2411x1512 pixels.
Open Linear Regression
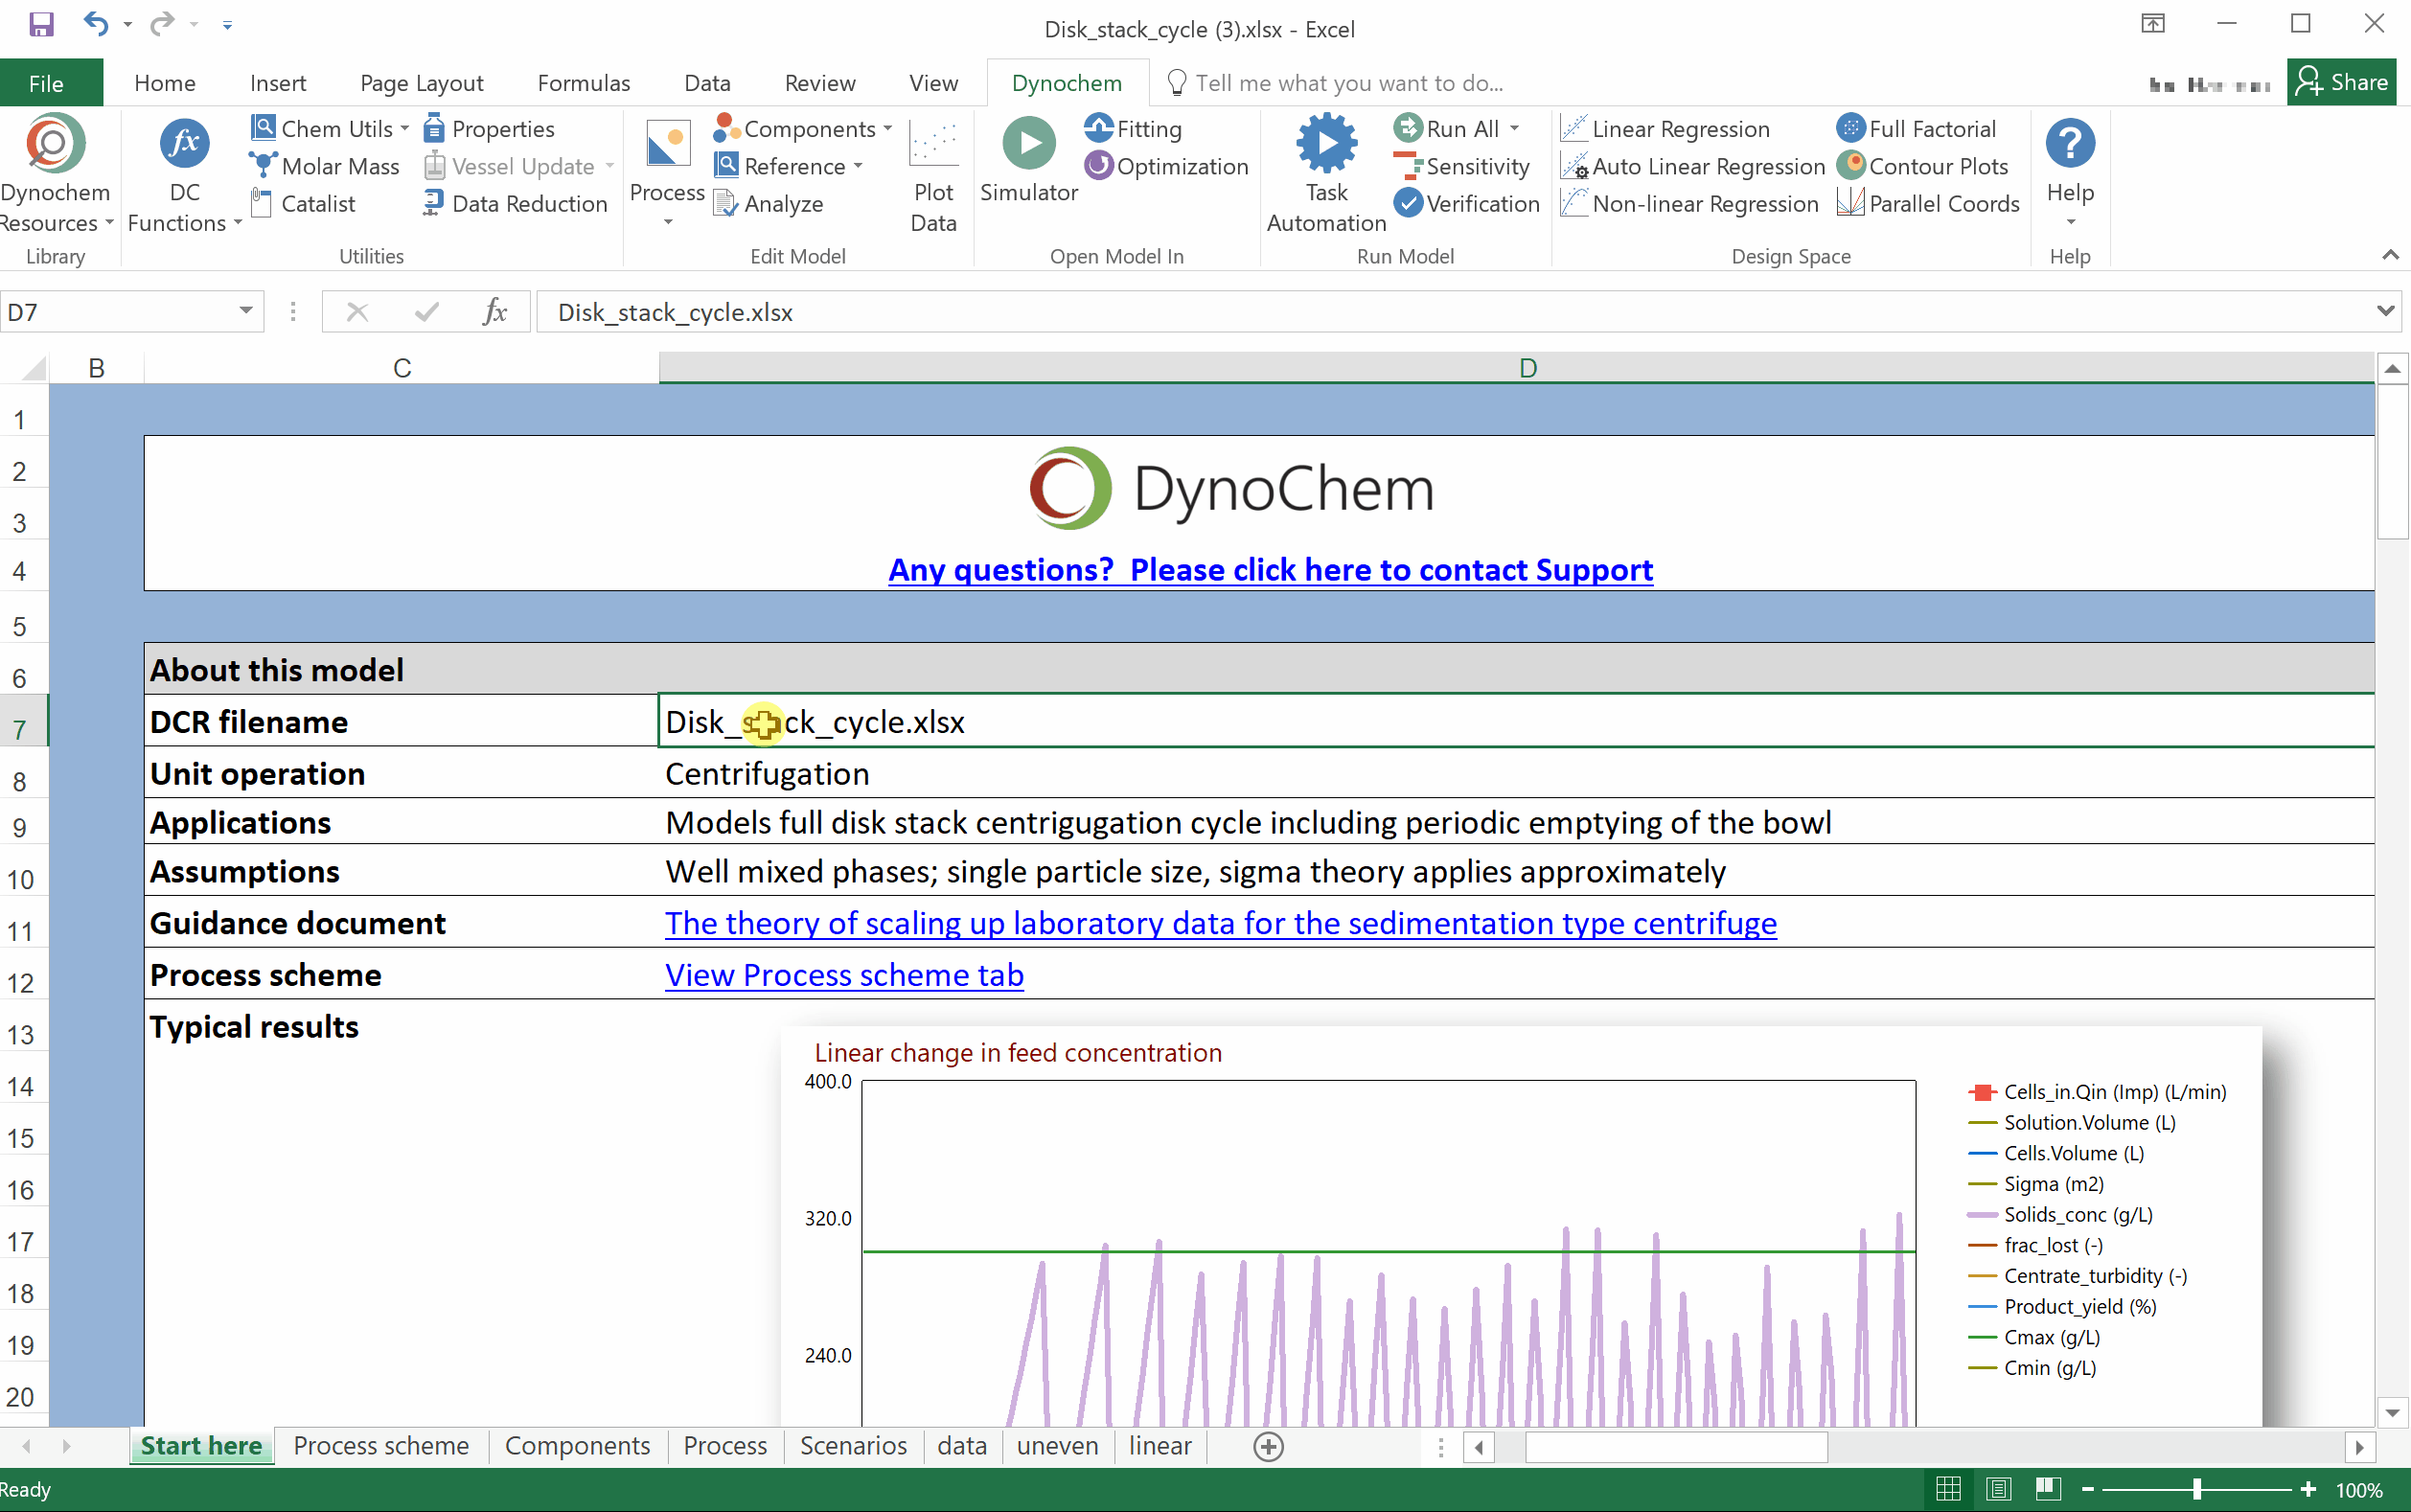[x=1665, y=129]
